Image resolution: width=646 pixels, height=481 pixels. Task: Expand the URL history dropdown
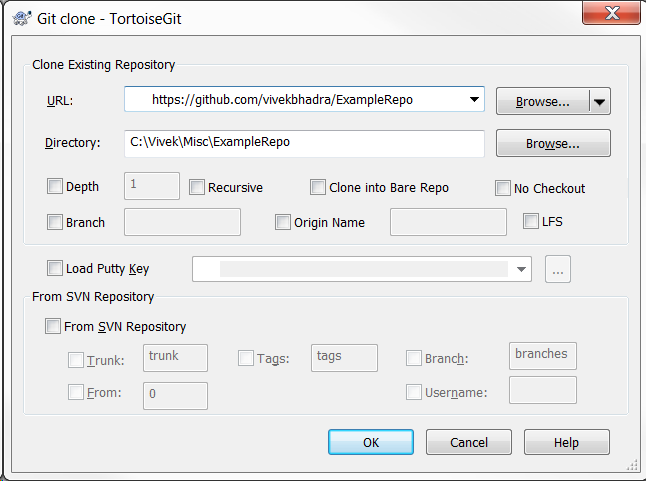474,100
